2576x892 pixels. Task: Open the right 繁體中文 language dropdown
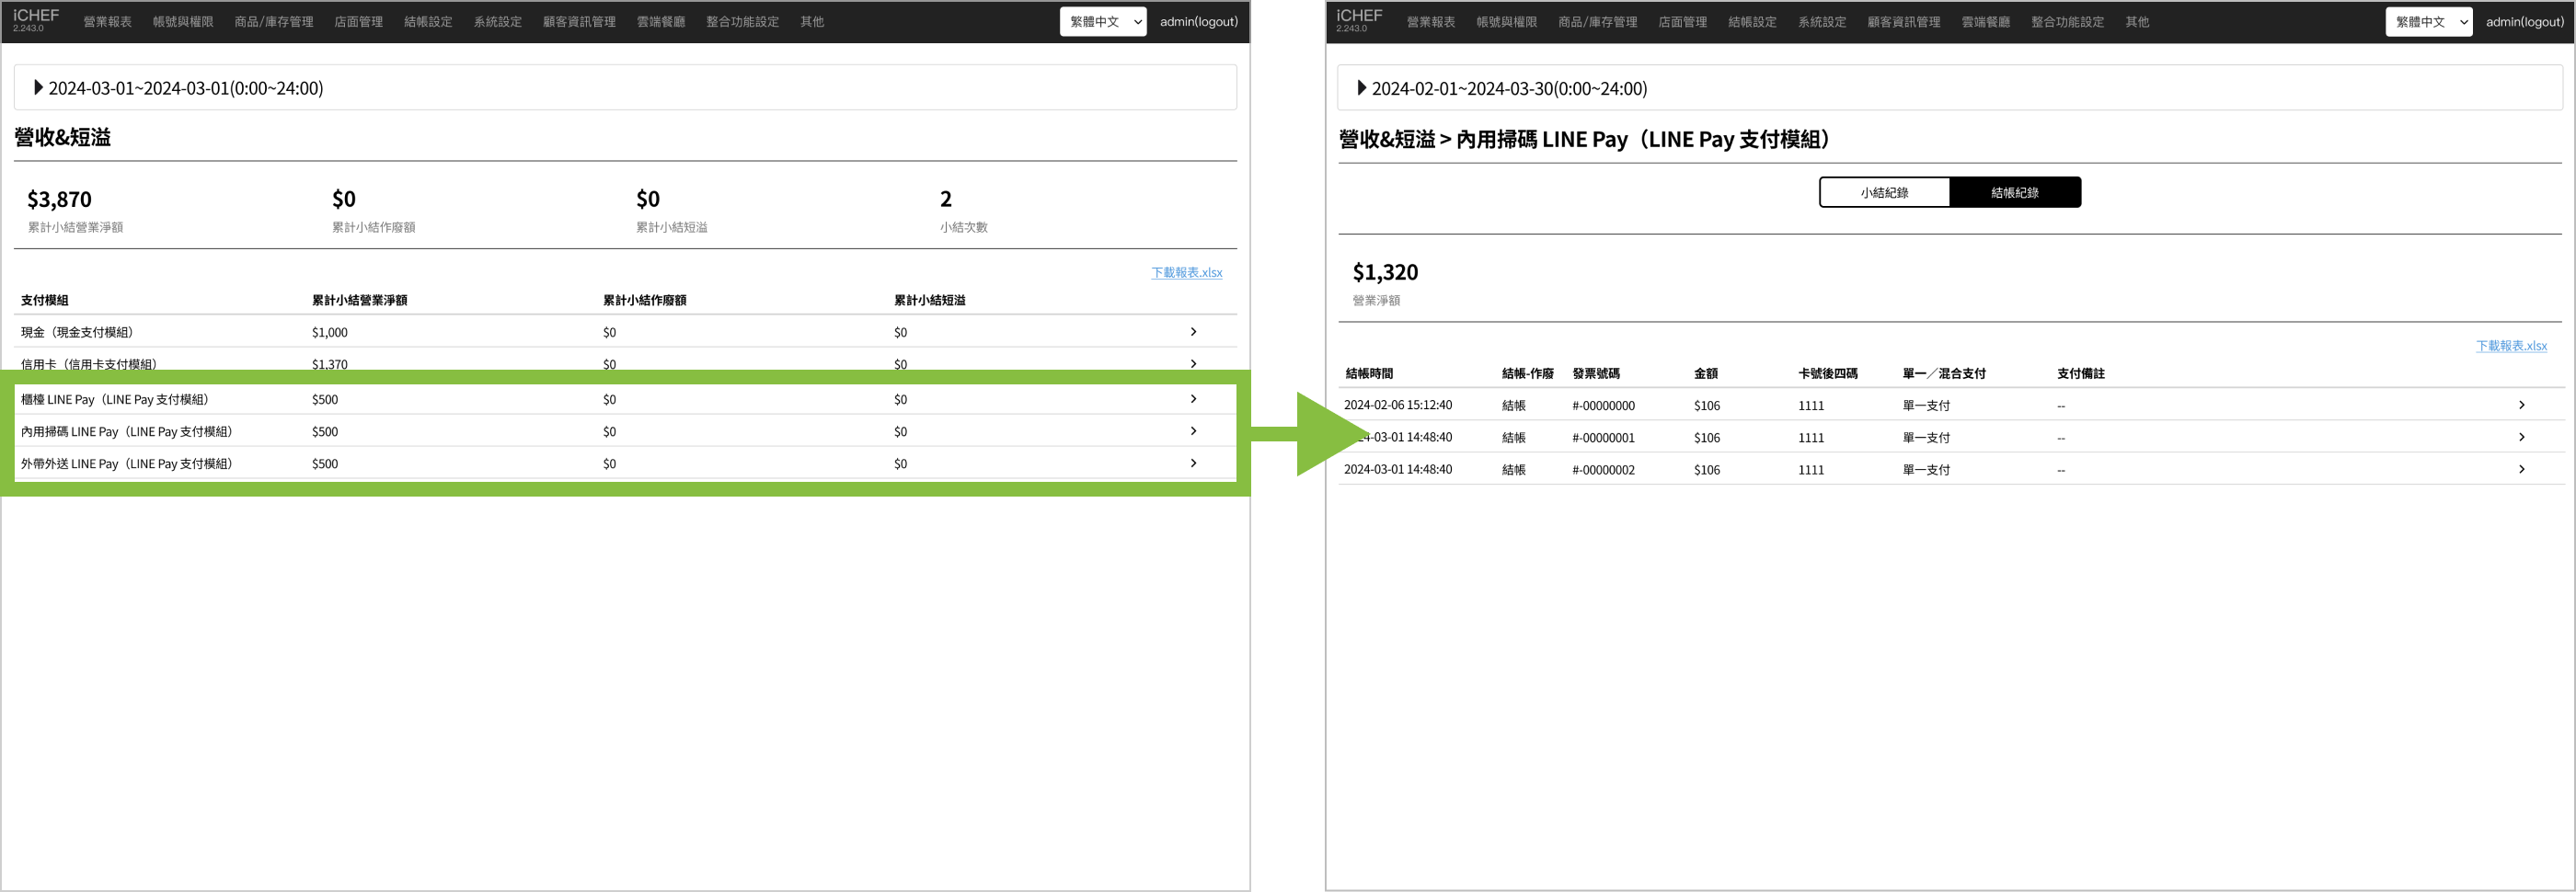pos(2427,22)
